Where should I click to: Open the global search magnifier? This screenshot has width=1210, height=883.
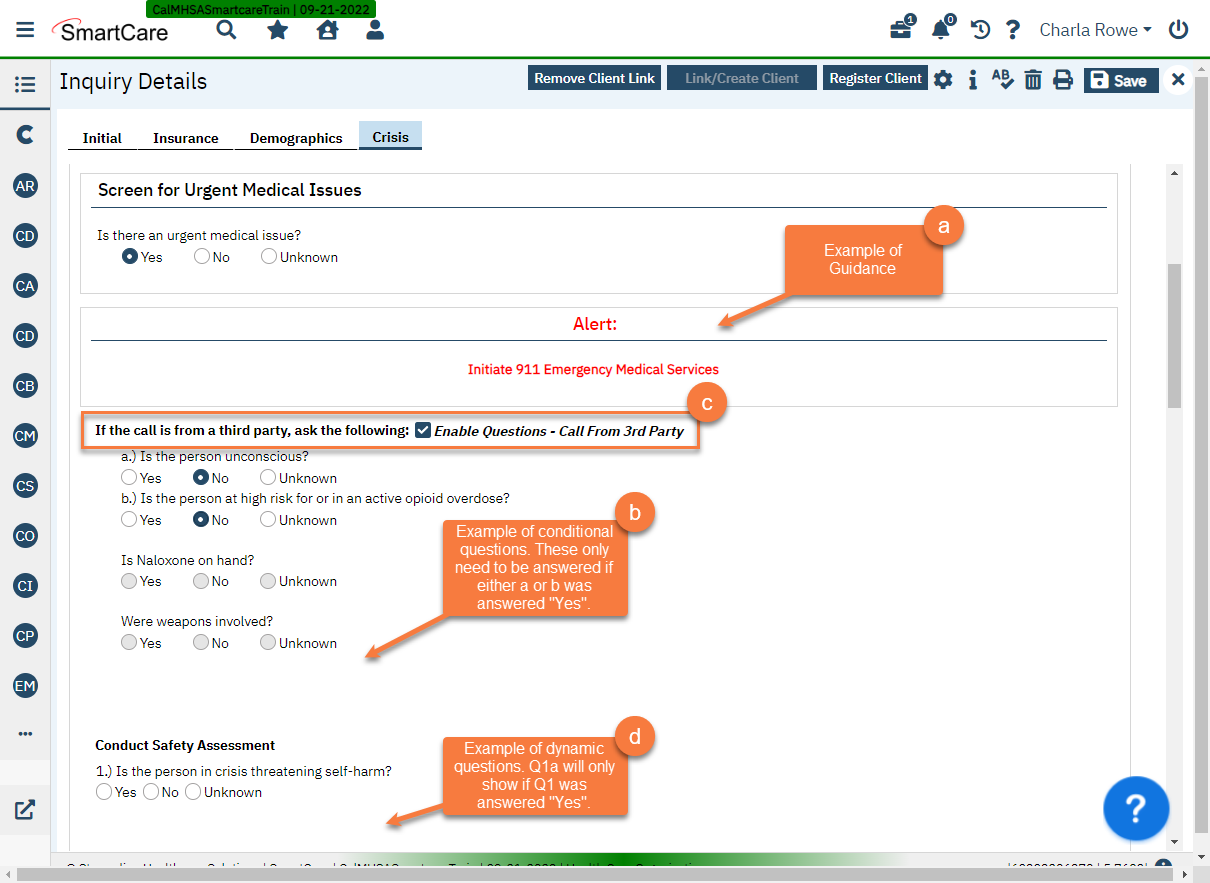point(226,29)
